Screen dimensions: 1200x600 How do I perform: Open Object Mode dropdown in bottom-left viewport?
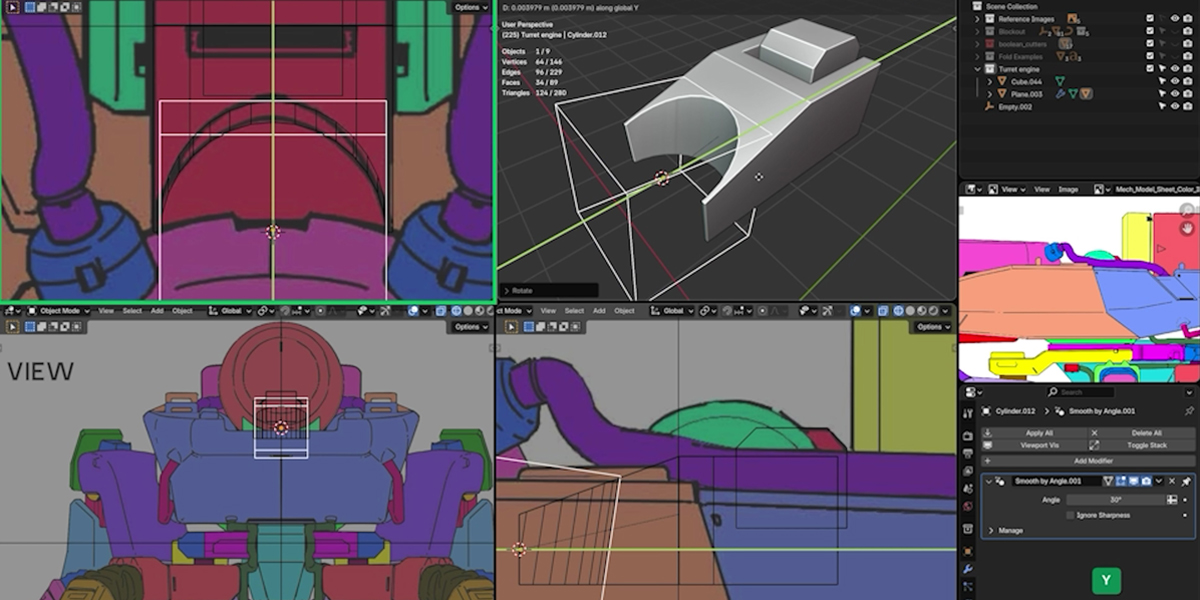(58, 311)
